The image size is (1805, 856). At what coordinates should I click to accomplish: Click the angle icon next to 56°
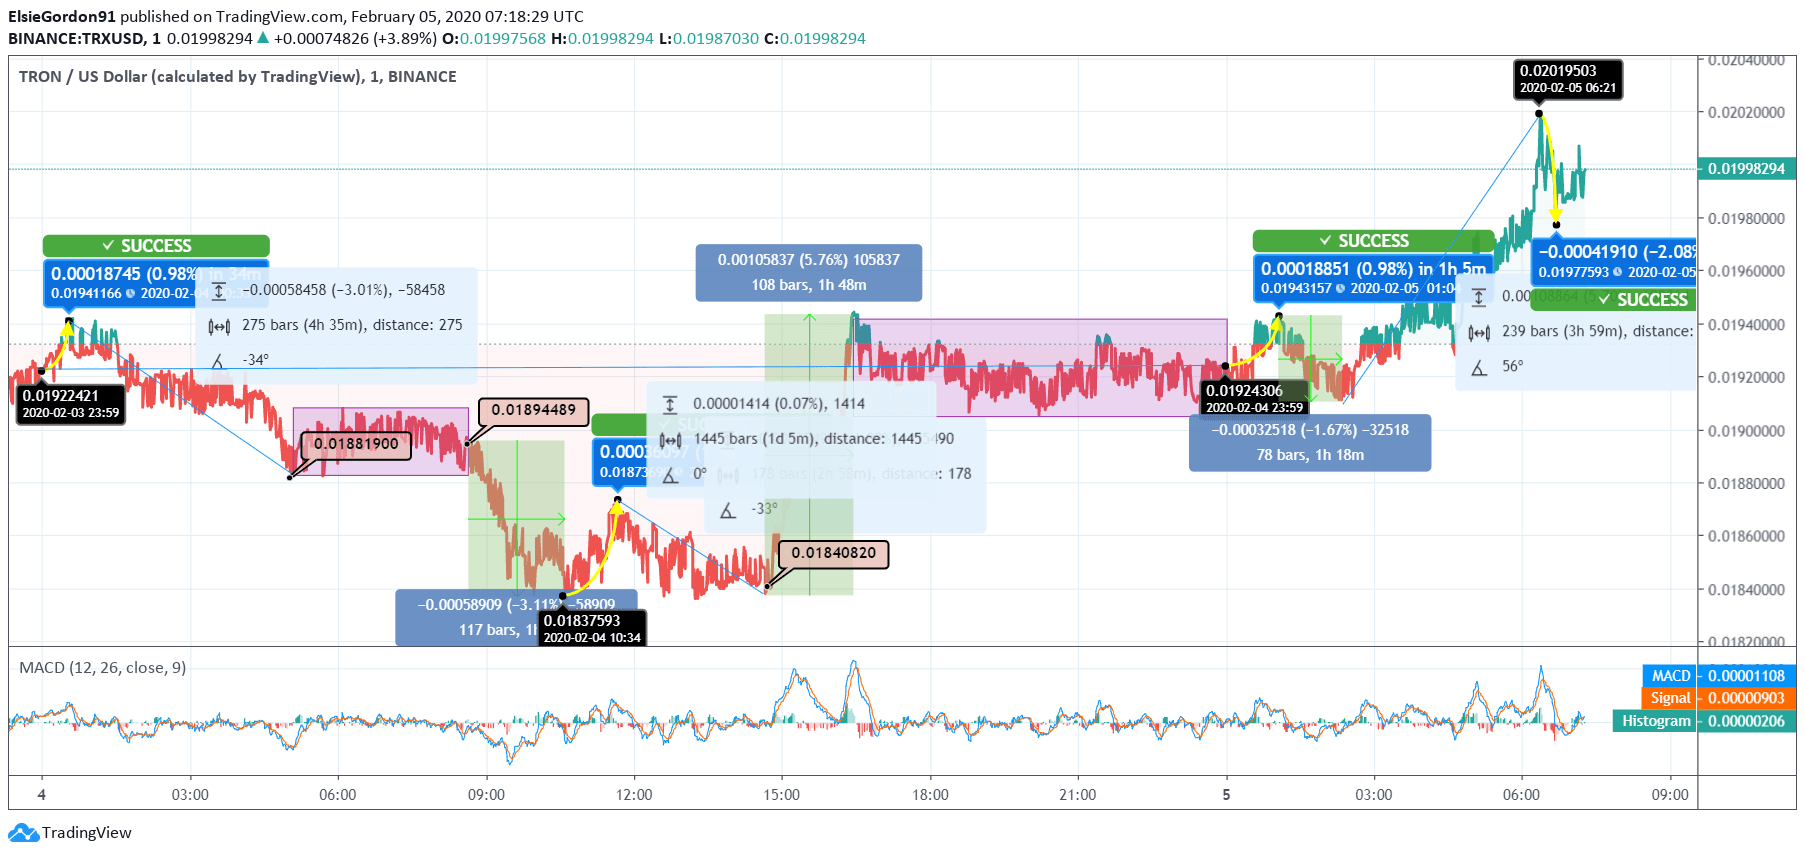1479,367
